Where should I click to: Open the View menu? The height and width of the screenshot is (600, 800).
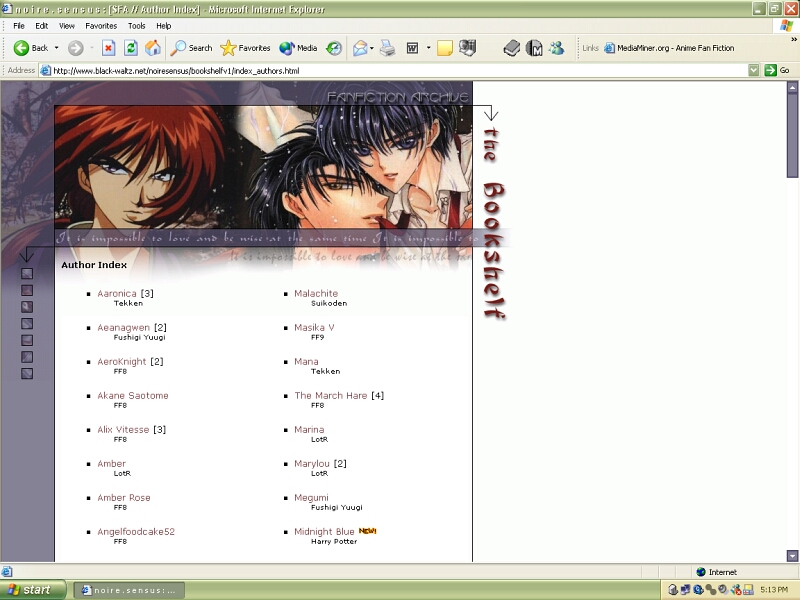(67, 25)
